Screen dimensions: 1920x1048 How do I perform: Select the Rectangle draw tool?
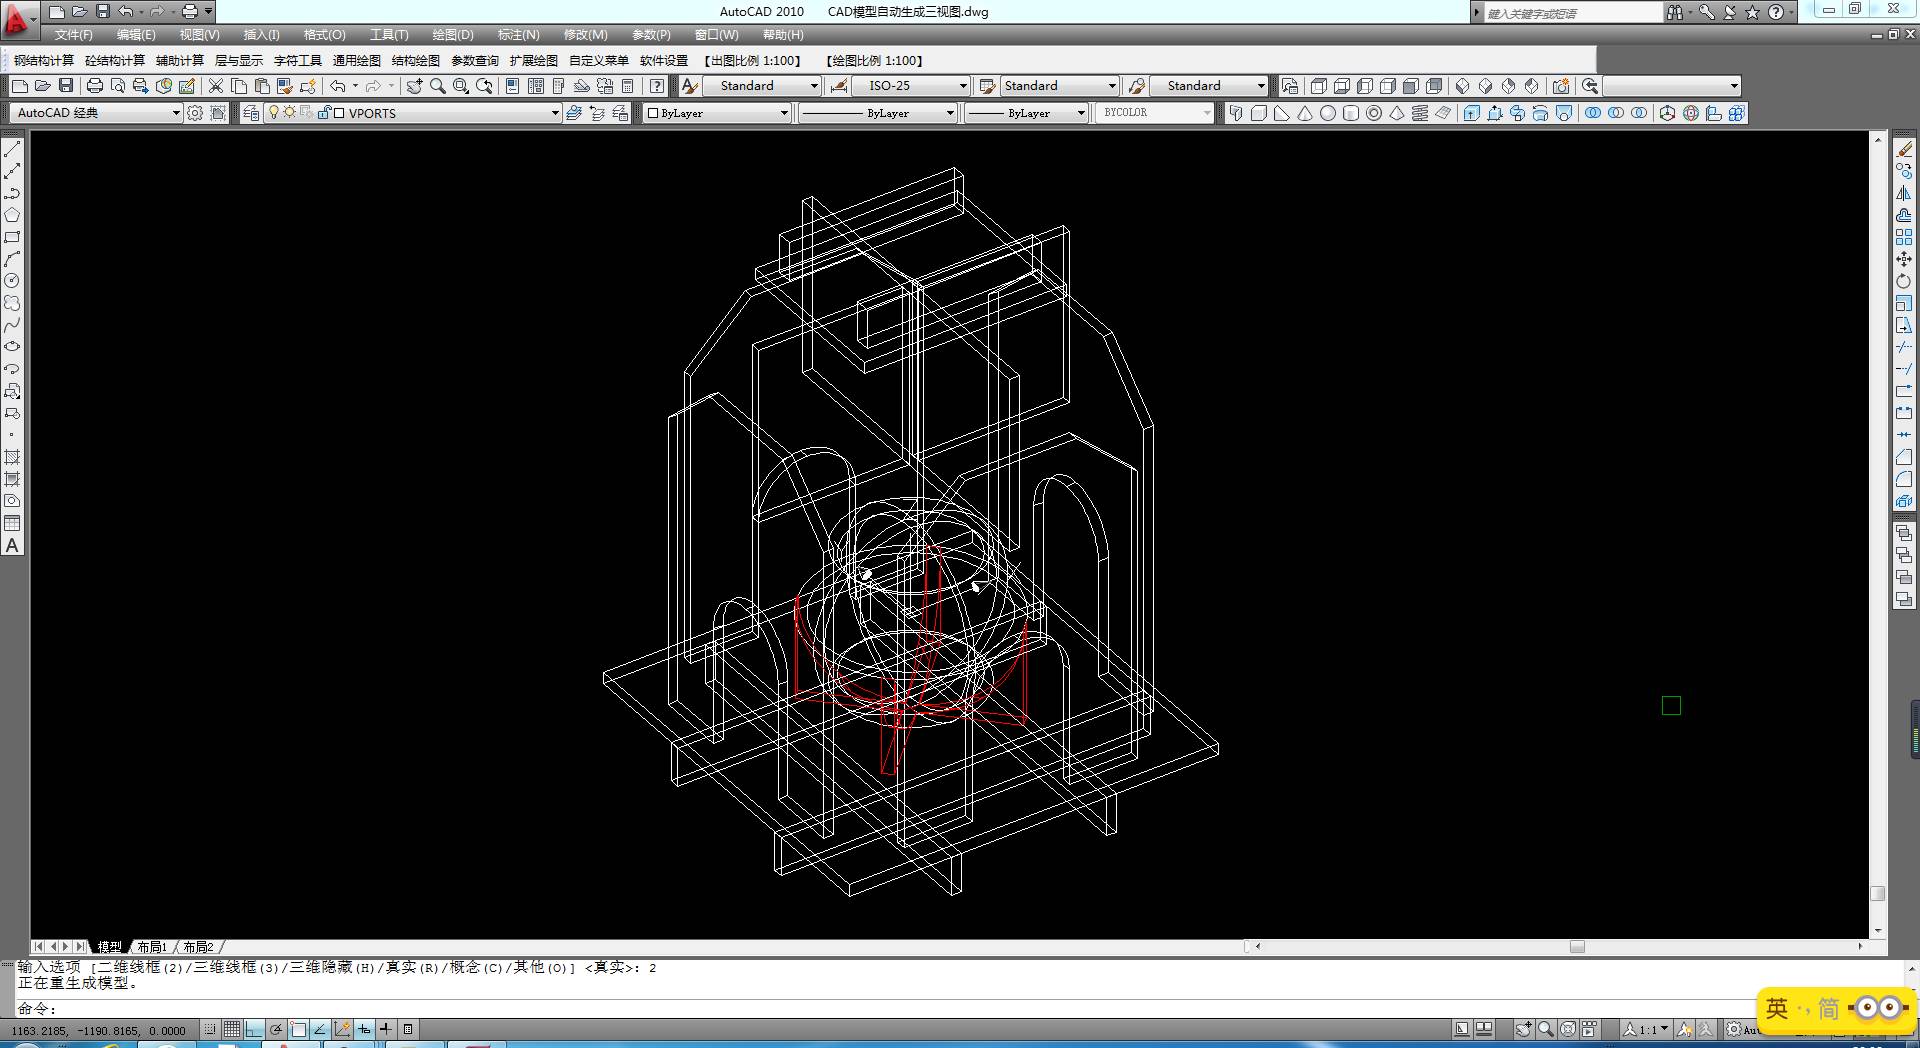point(12,237)
